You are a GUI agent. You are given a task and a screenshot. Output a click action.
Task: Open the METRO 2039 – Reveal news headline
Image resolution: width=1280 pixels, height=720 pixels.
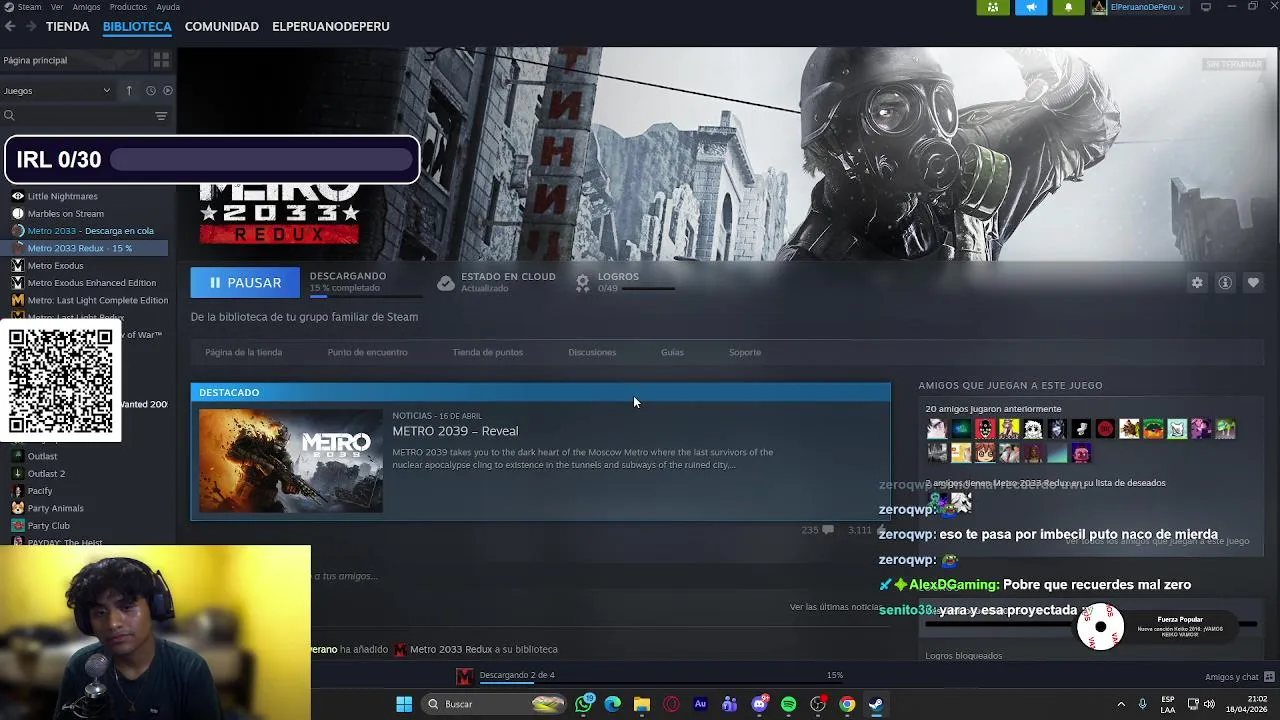455,431
